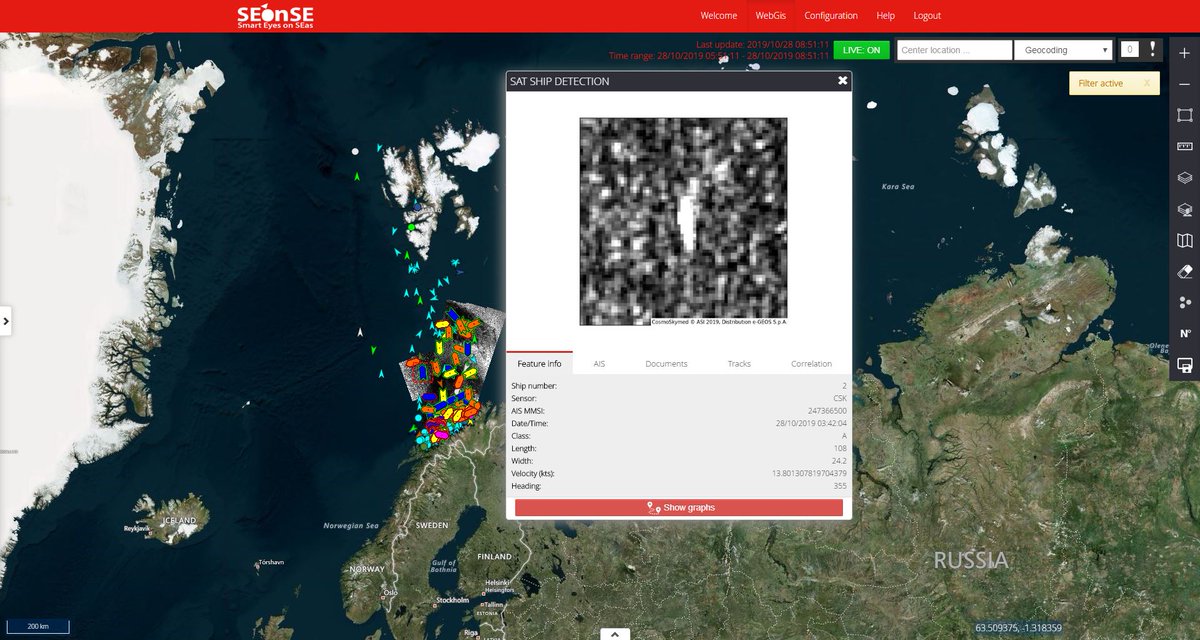Switch to the Tracks tab
1200x640 pixels.
[739, 364]
